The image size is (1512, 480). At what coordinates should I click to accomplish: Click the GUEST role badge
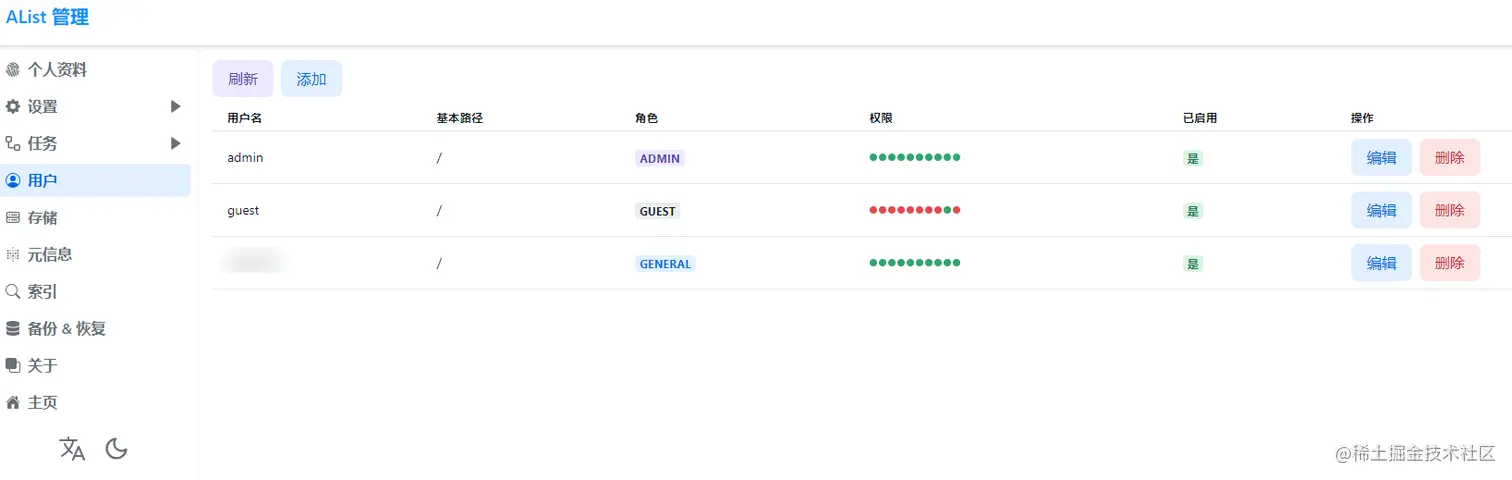(658, 211)
